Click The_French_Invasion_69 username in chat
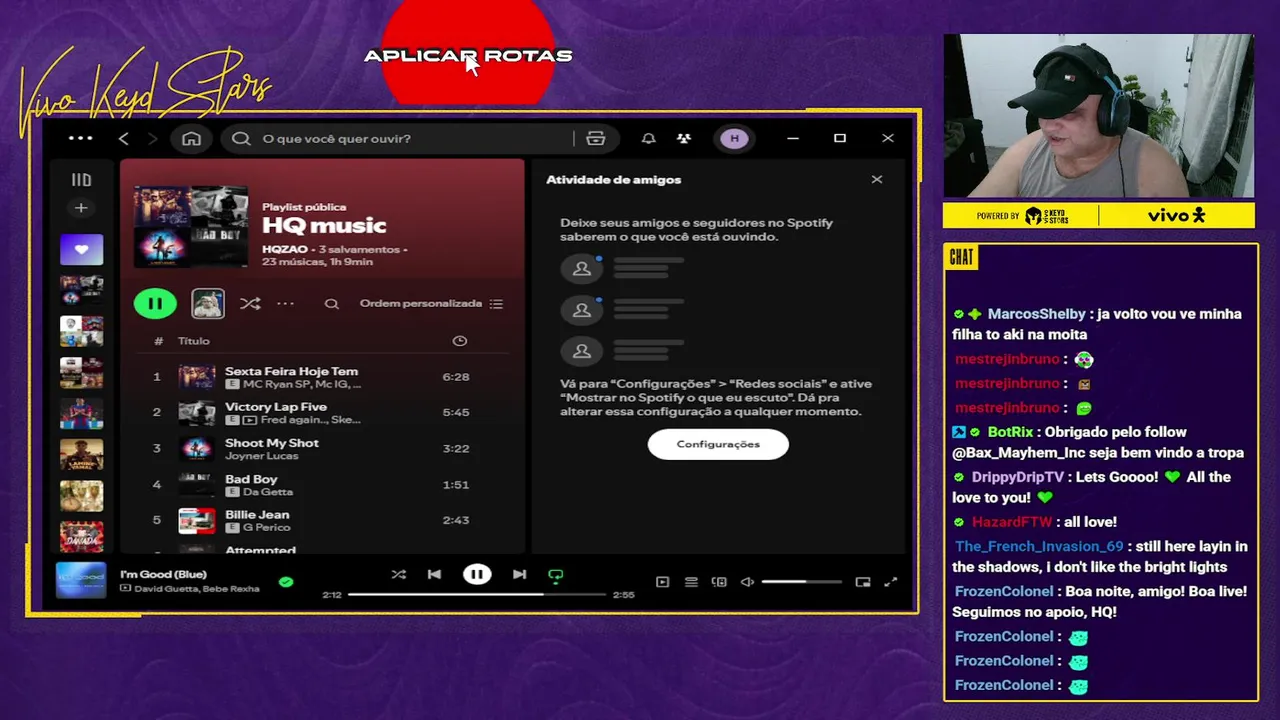The height and width of the screenshot is (720, 1280). coord(1039,547)
